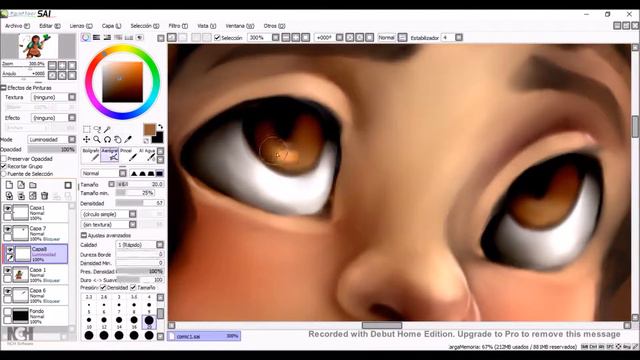Adjust the Densidad brush slider
The height and width of the screenshot is (360, 640).
tap(140, 203)
